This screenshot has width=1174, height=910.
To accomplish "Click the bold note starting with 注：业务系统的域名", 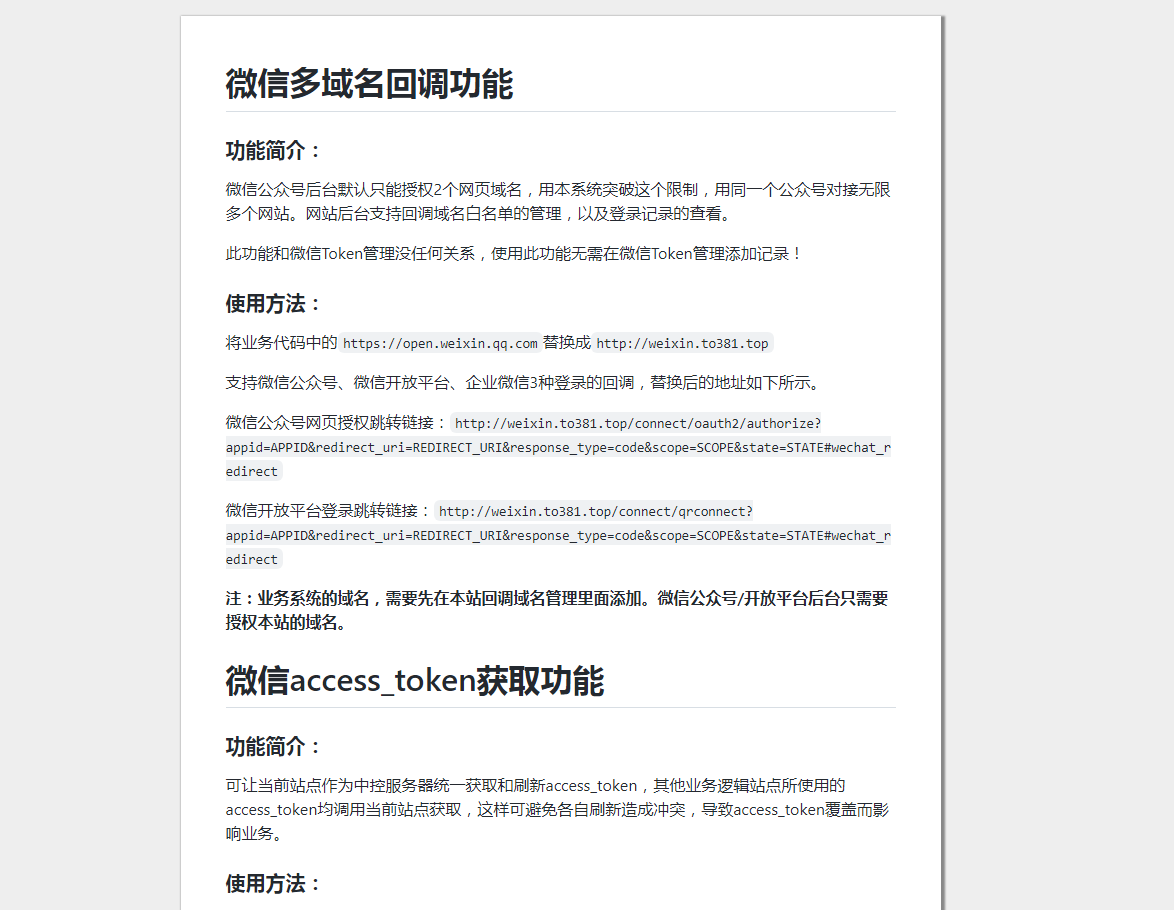I will 556,599.
